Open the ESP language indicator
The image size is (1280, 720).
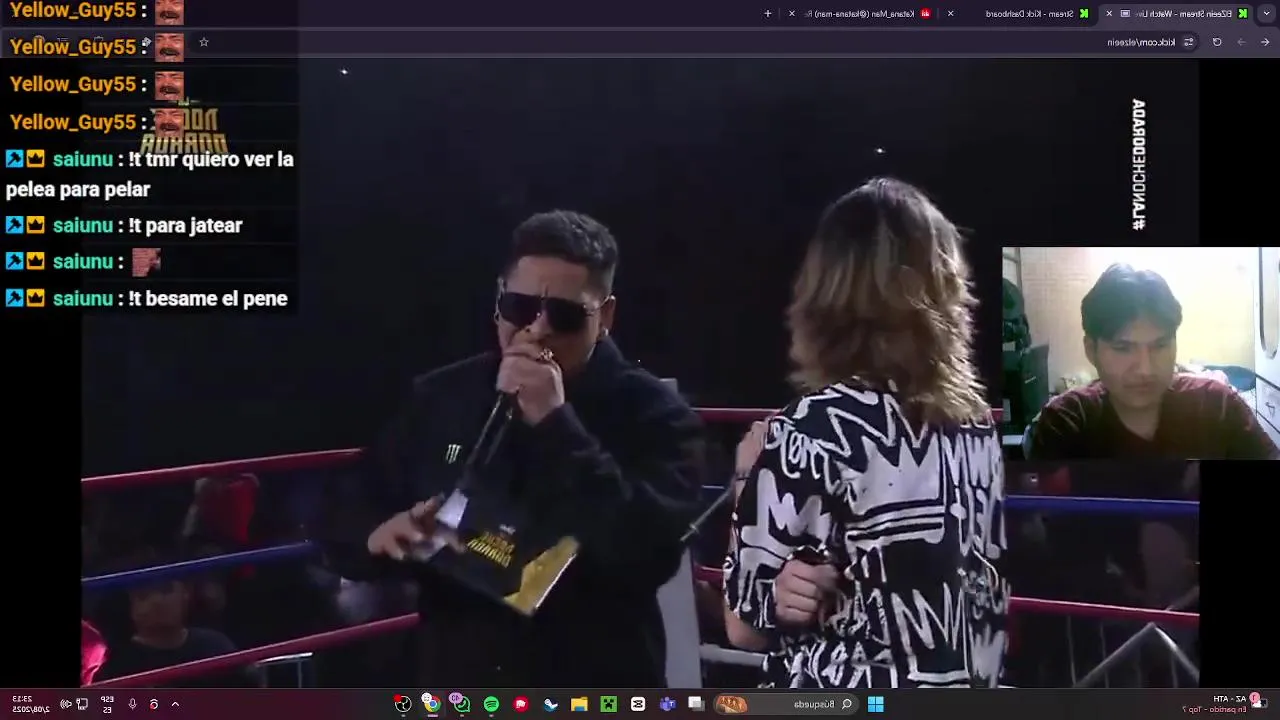[107, 704]
